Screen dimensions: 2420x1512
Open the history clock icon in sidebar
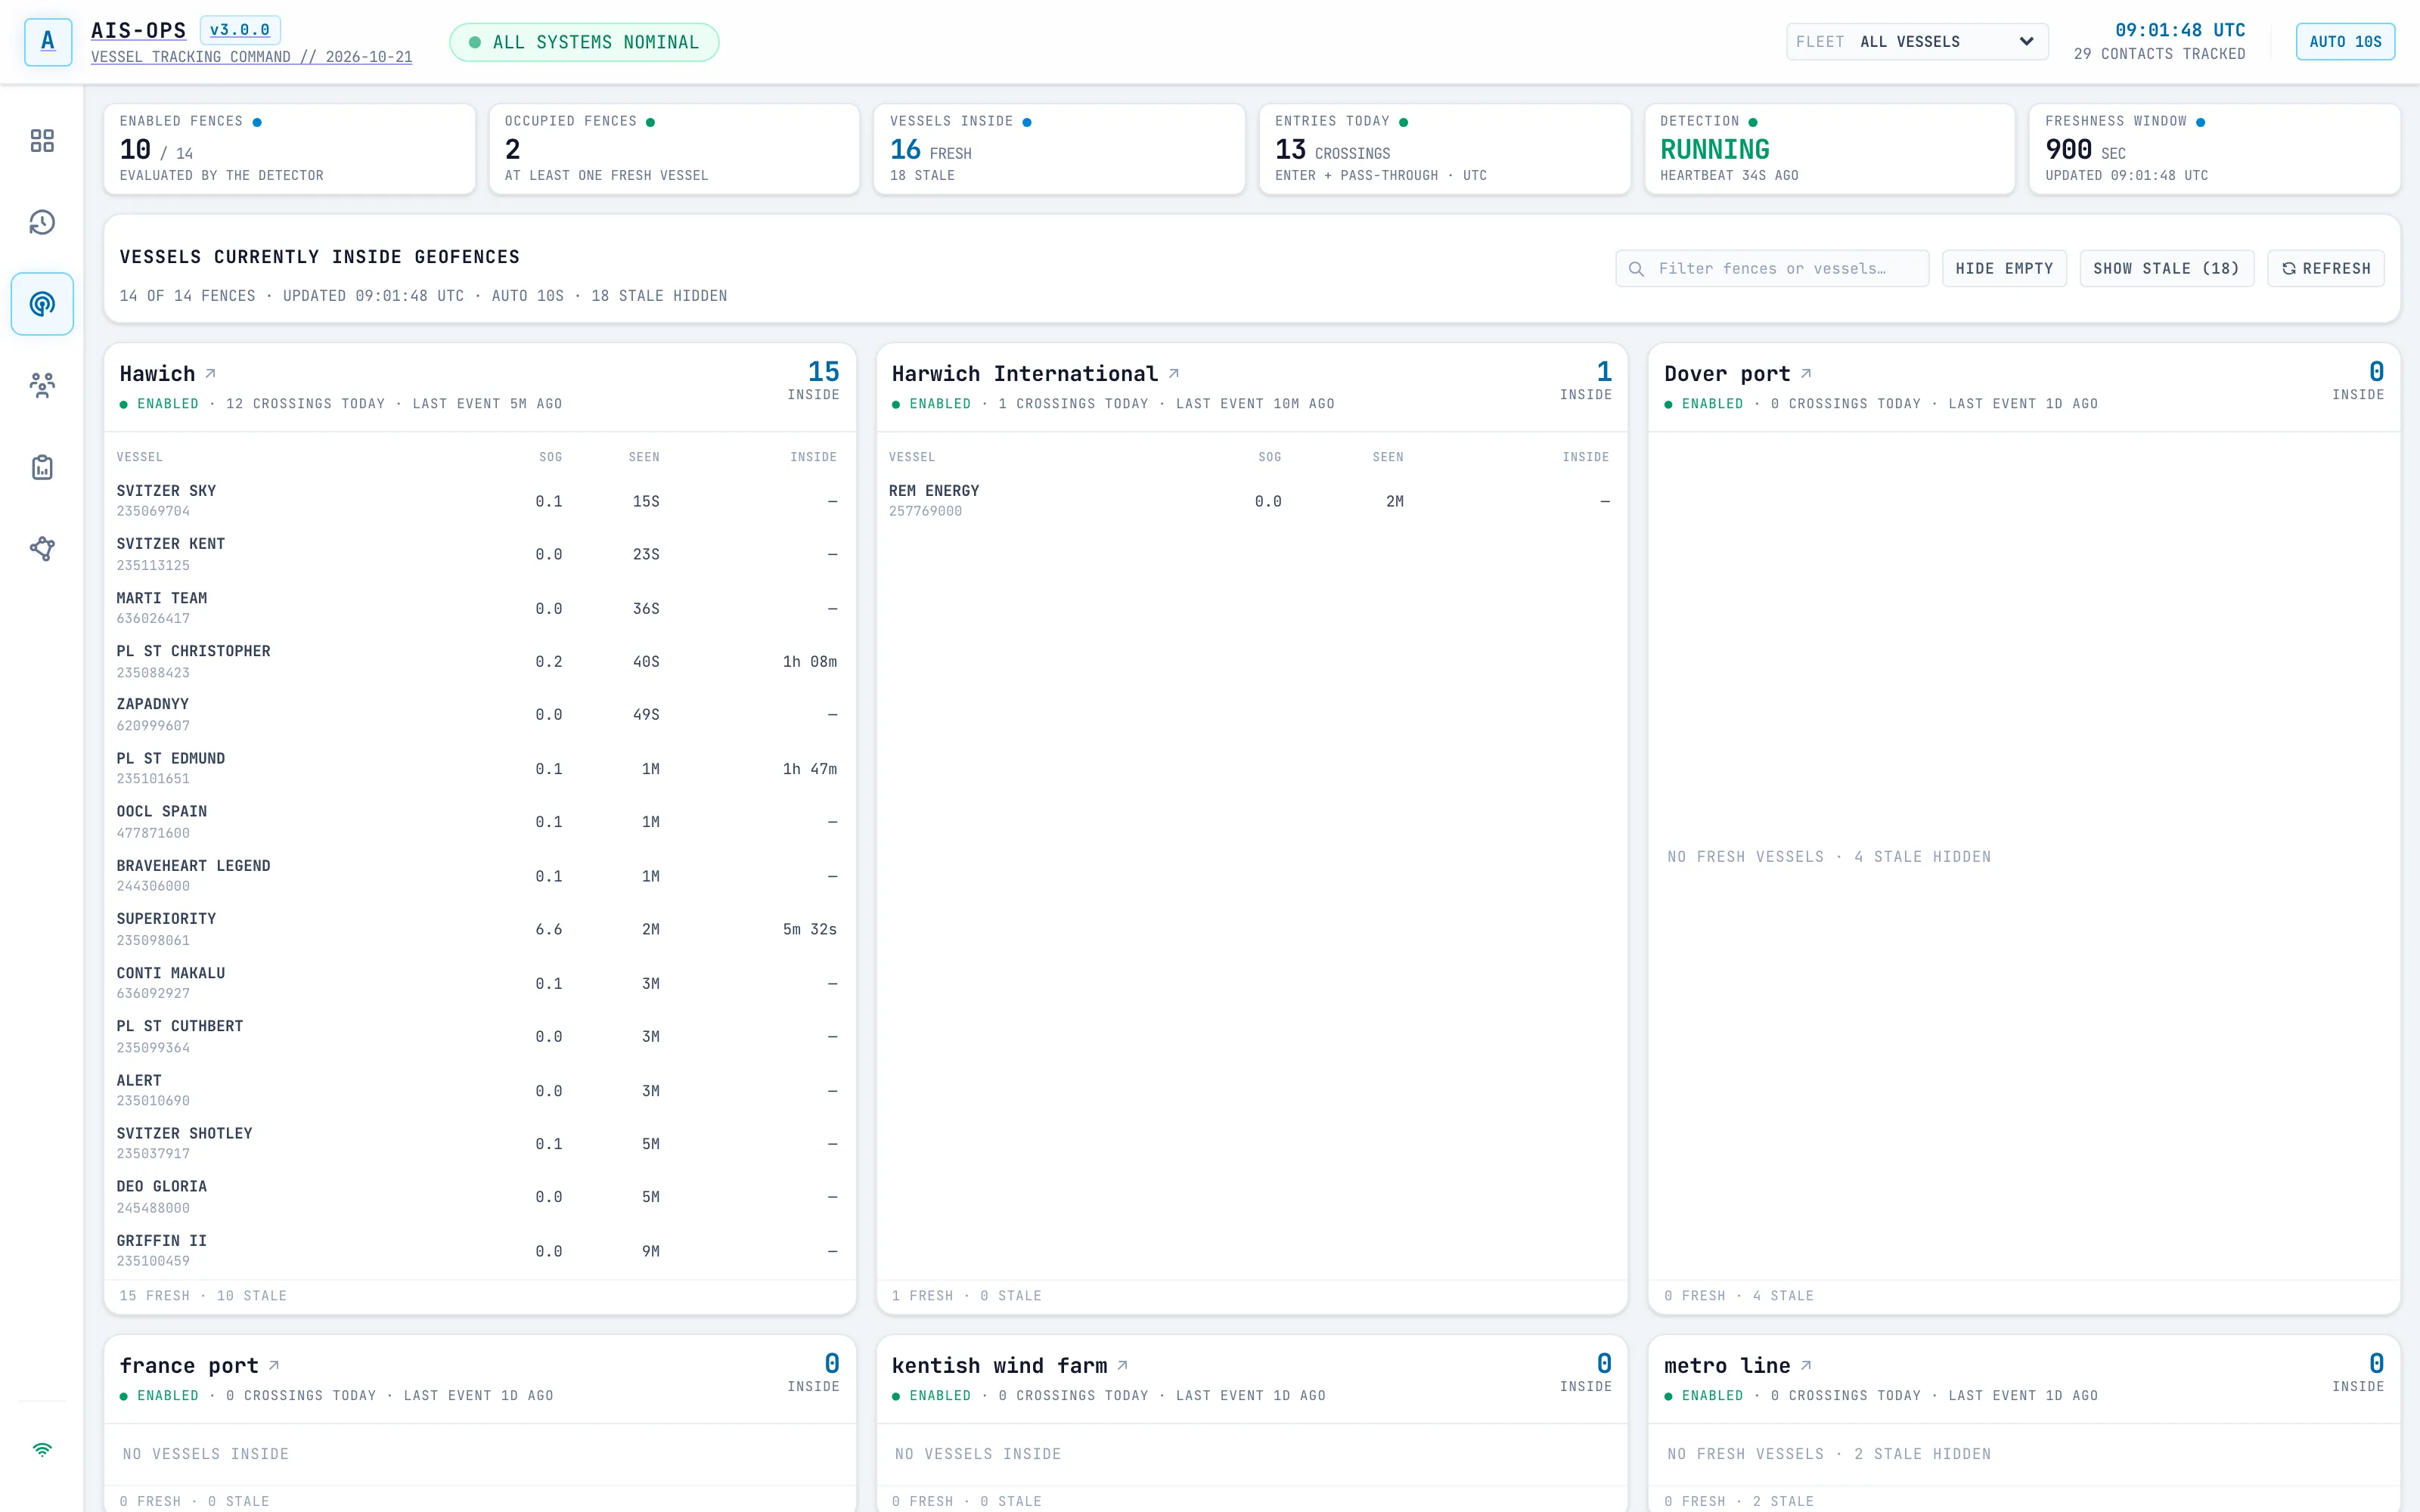42,222
